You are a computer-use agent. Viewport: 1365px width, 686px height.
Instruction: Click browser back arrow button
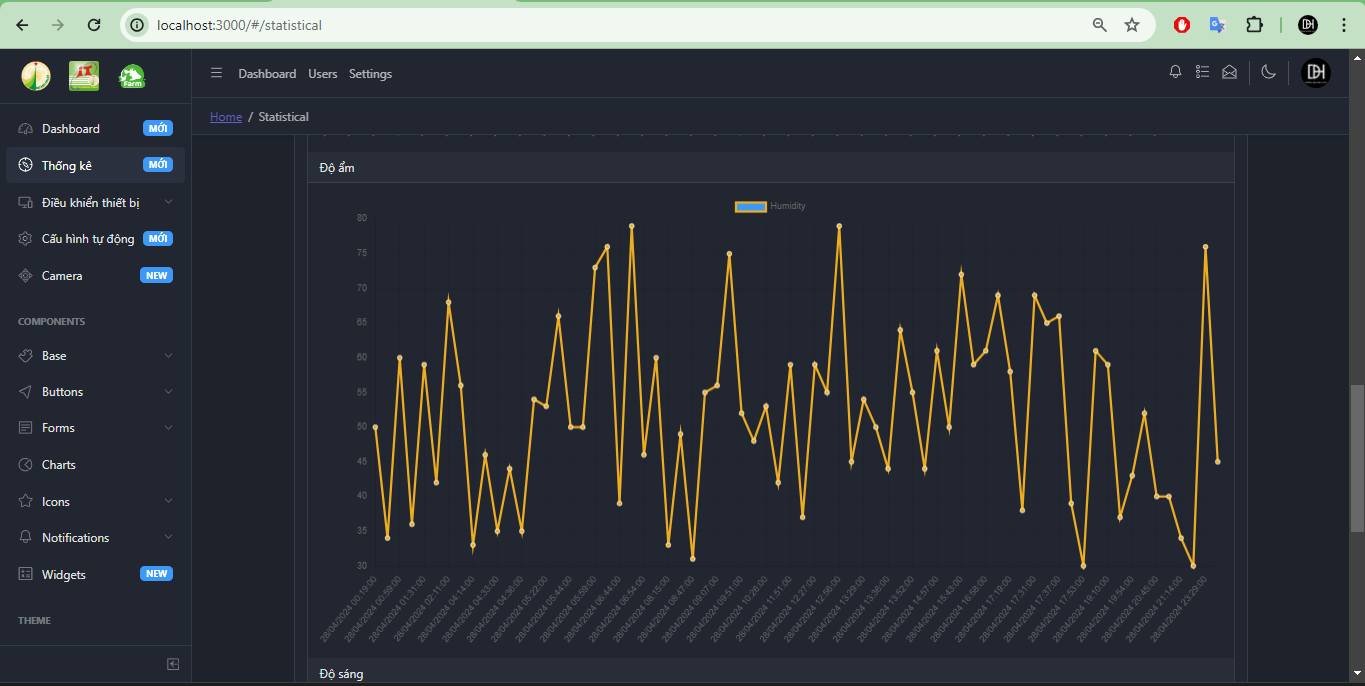pos(22,25)
